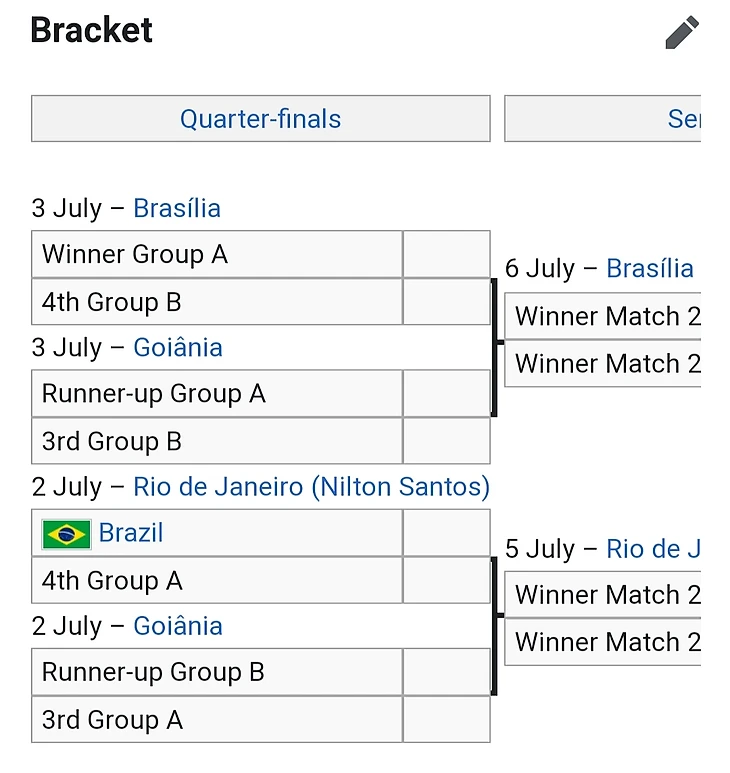Click the 3rd Group B cell
730x773 pixels.
pos(217,441)
